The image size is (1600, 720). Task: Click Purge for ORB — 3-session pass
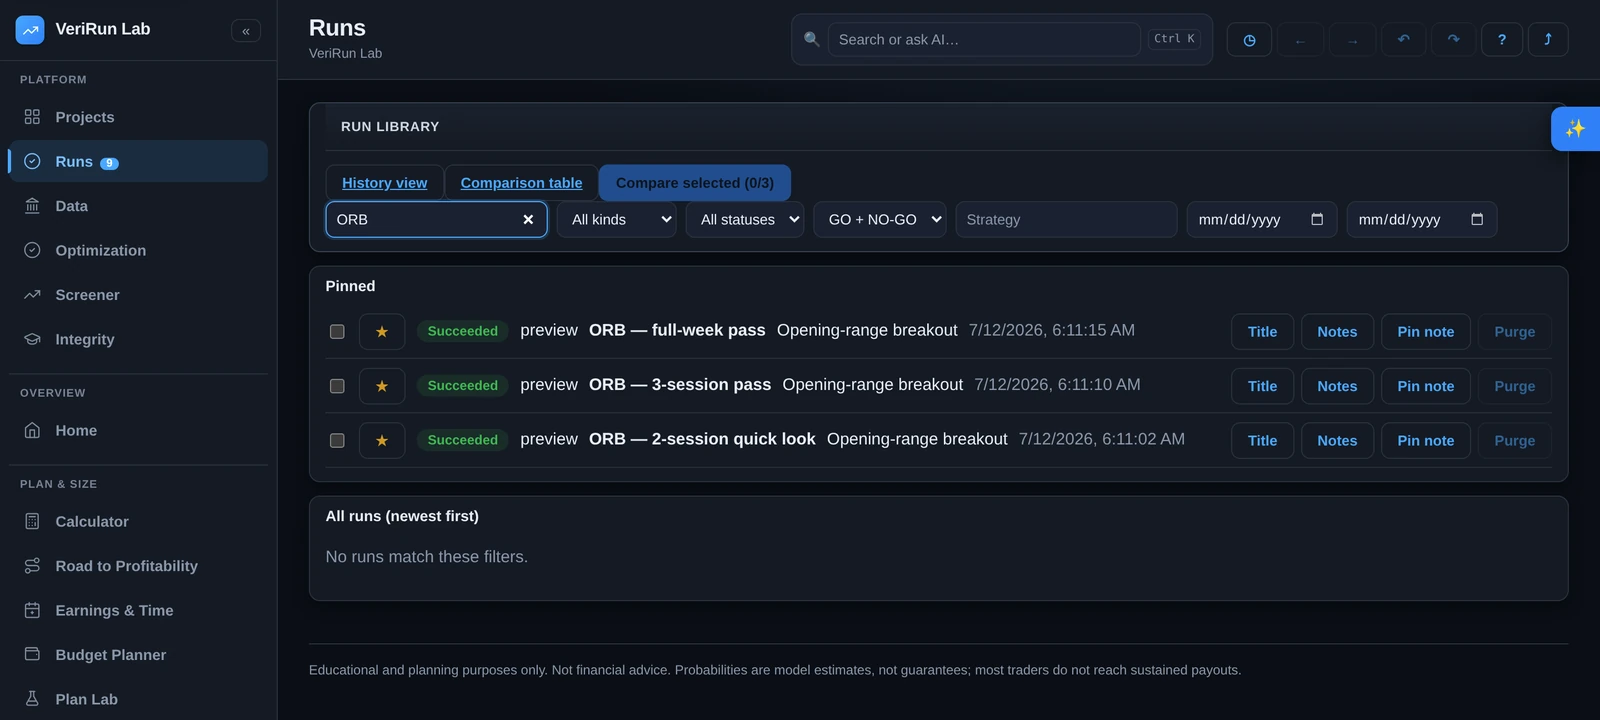coord(1515,386)
